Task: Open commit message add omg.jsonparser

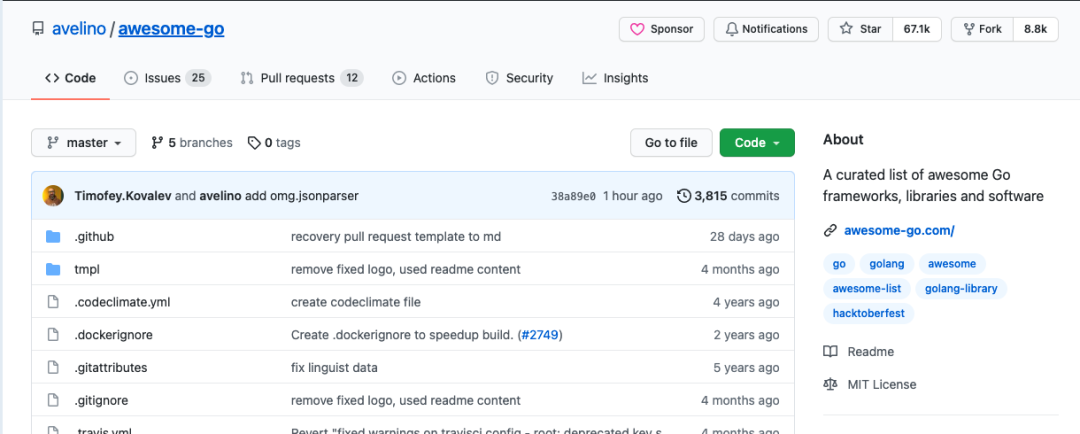Action: [302, 196]
